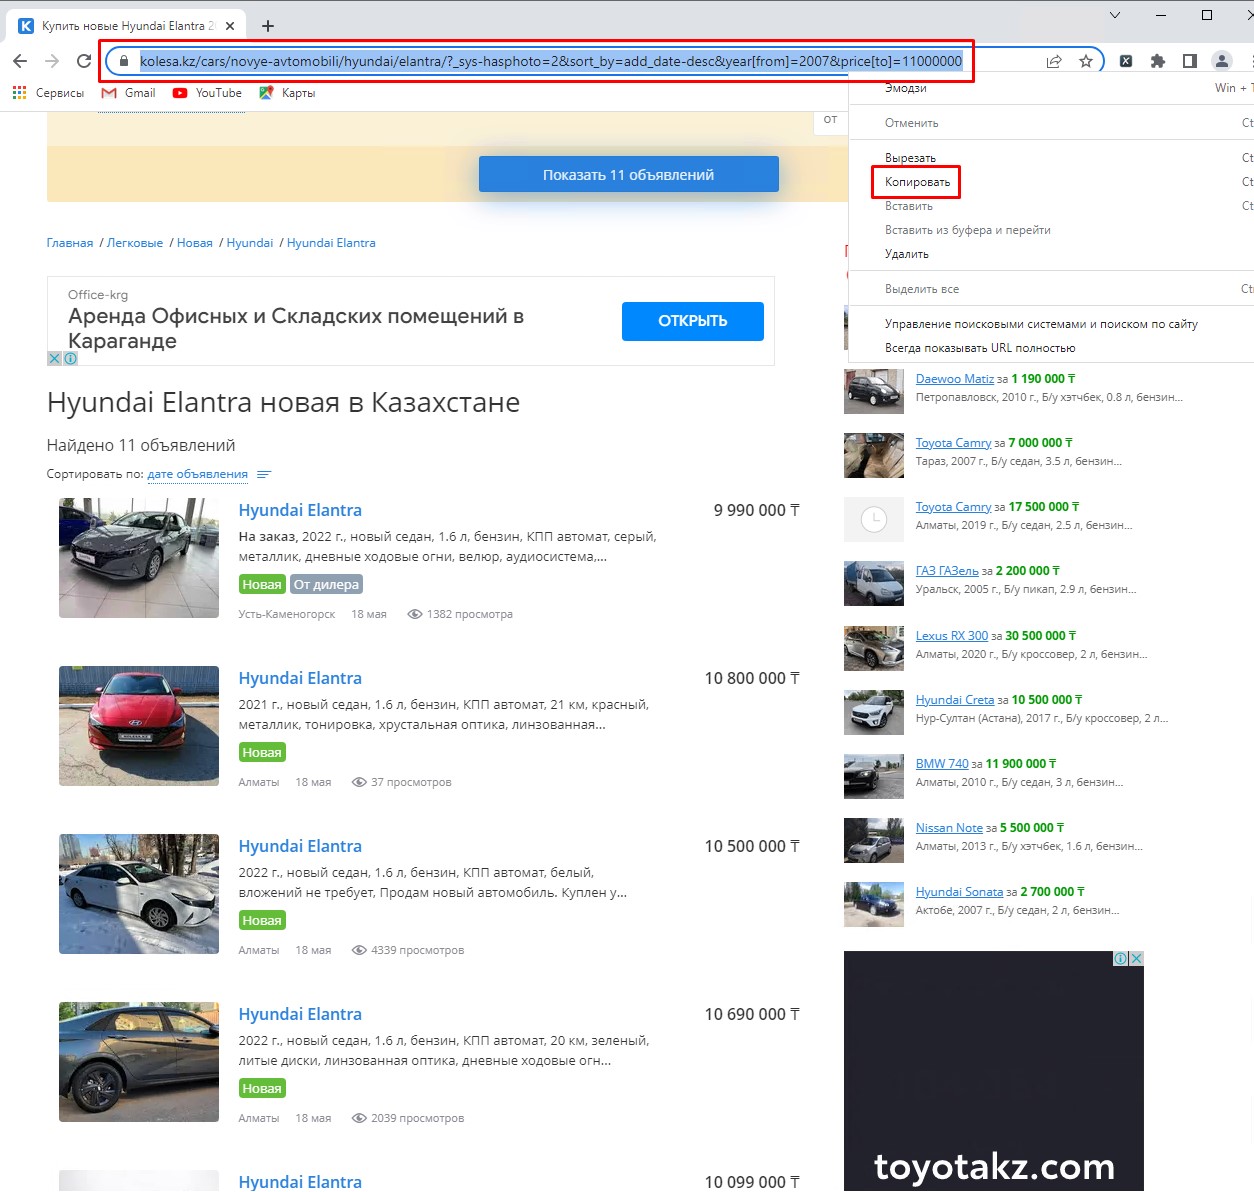Open the Chrome profile avatar
Viewport: 1254px width, 1192px height.
click(1222, 61)
